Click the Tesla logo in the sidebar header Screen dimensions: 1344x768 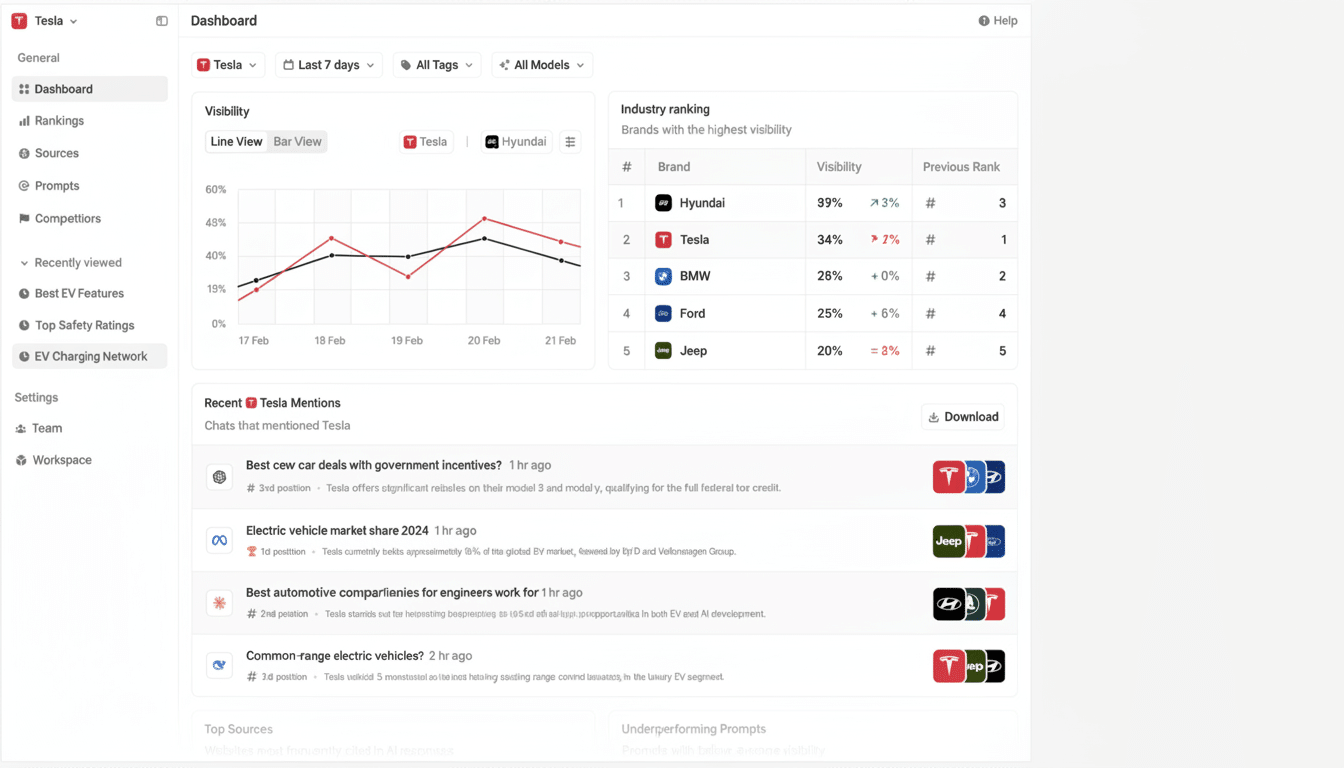[x=18, y=20]
